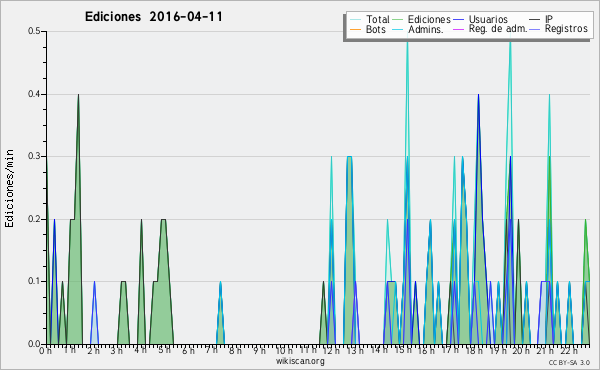This screenshot has width=600, height=370.
Task: Click the '10 h' x-axis label
Action: click(284, 351)
